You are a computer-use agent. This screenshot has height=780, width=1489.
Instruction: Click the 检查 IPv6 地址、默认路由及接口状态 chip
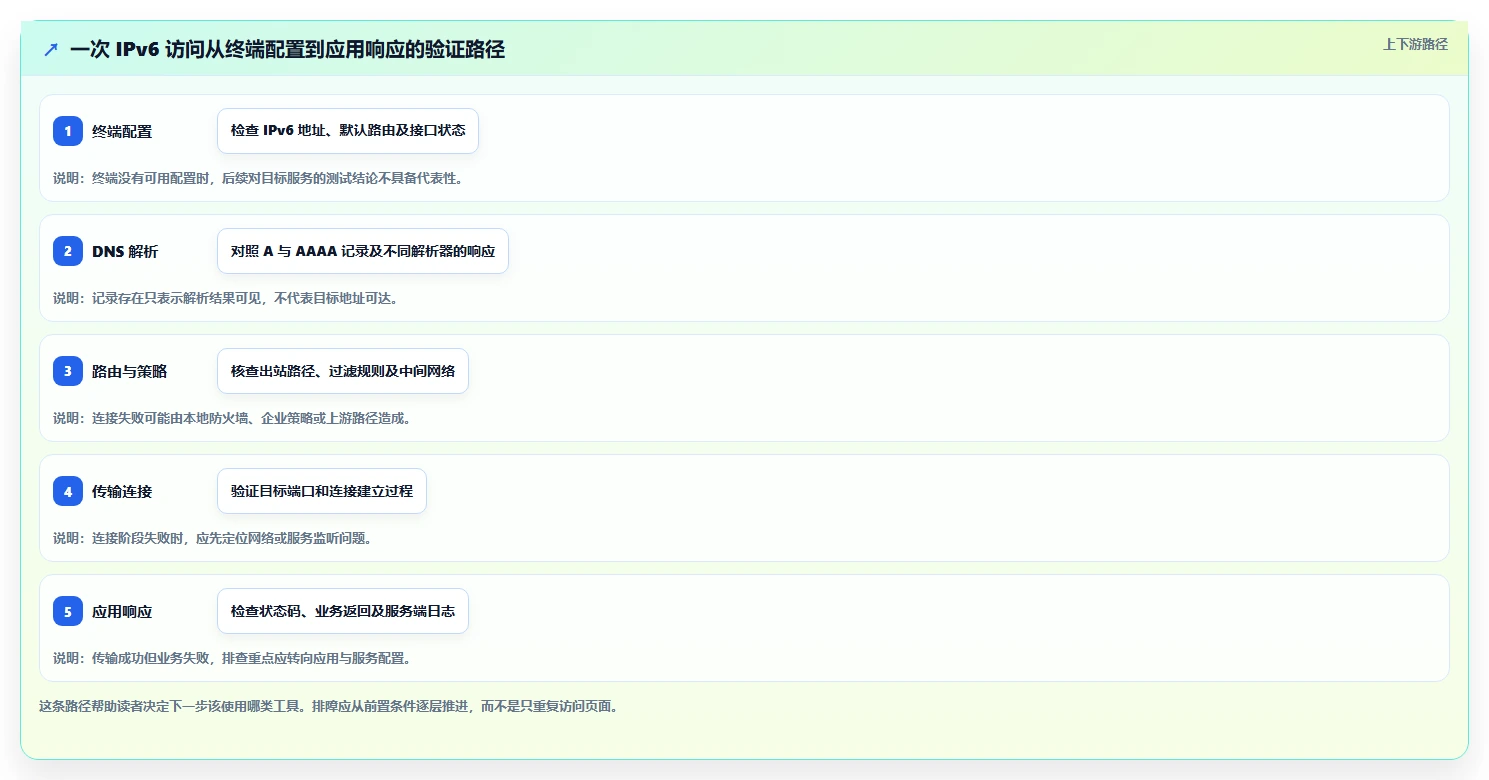point(348,131)
